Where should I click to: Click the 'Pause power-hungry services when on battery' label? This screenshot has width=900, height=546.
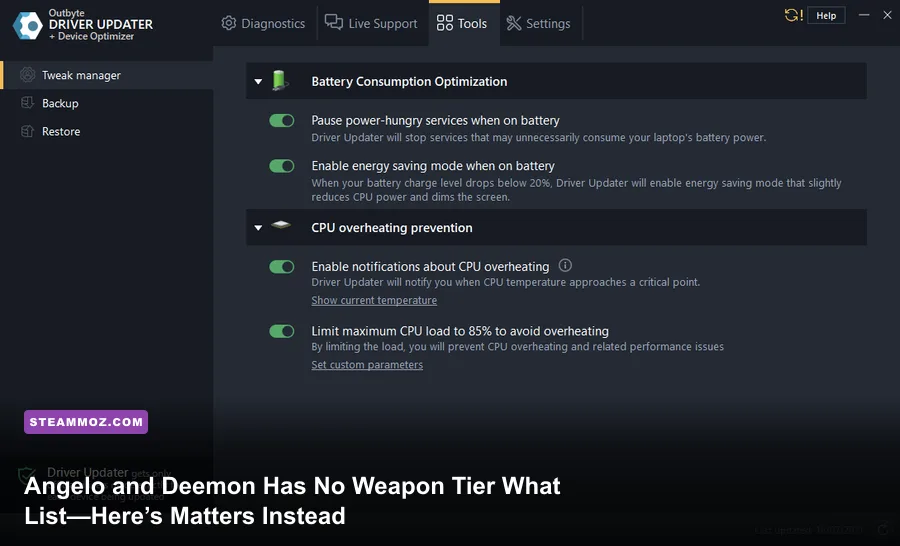[x=436, y=121]
